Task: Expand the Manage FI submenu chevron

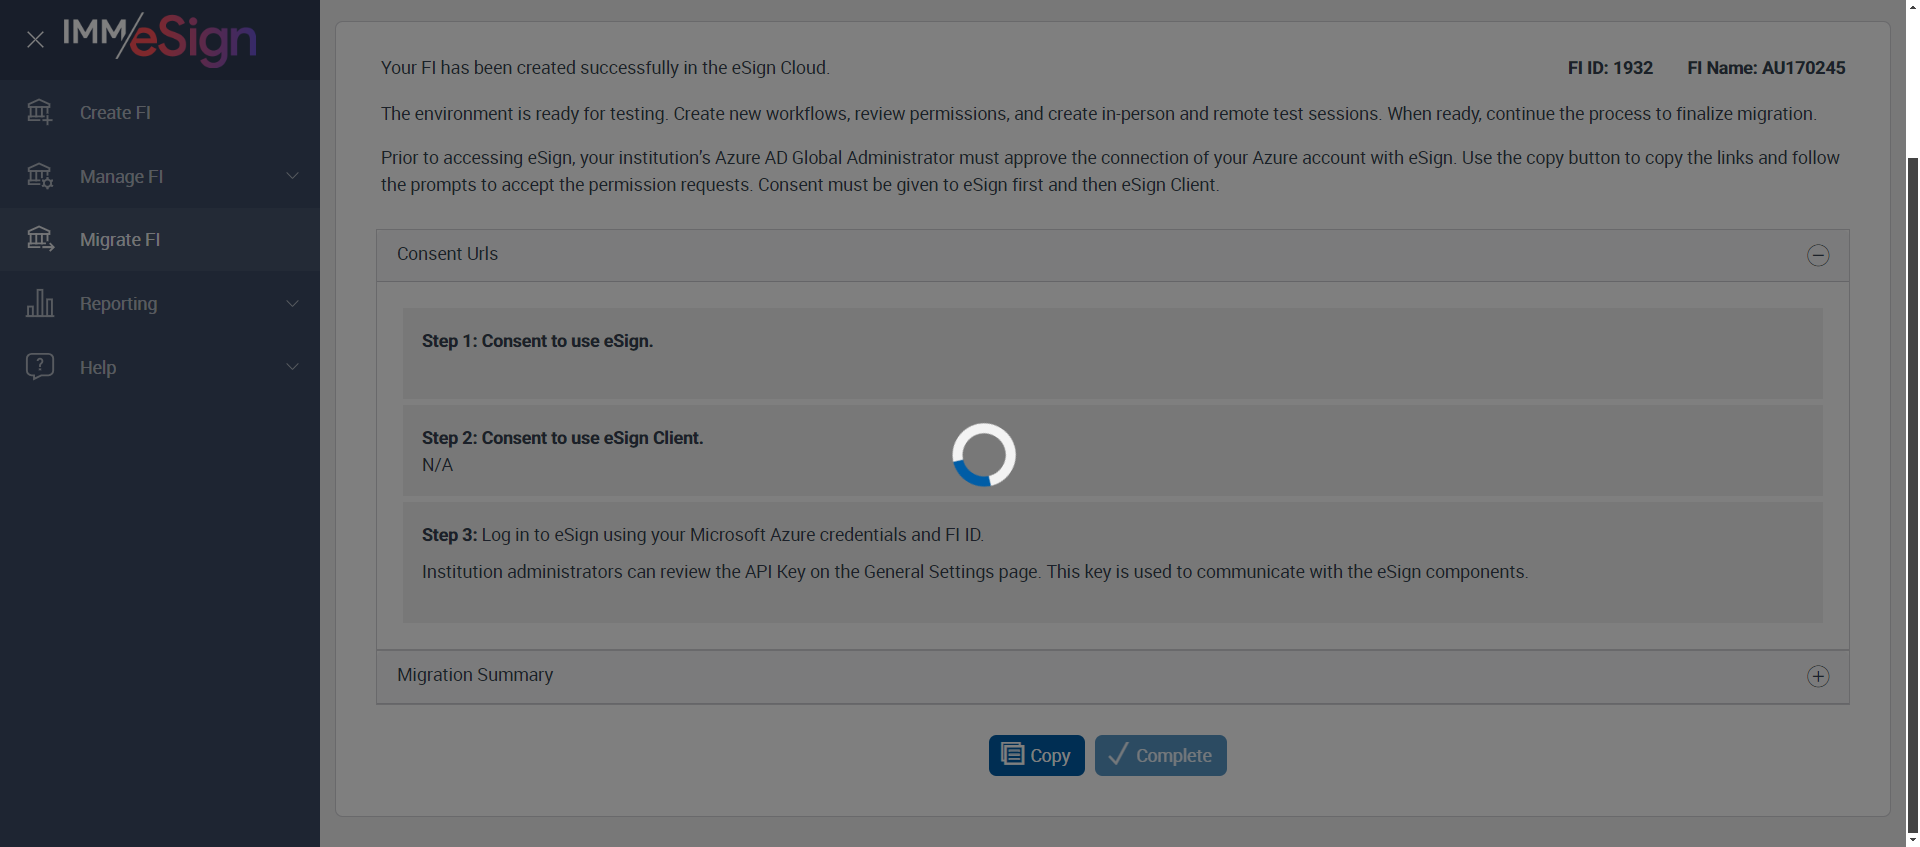Action: (292, 176)
